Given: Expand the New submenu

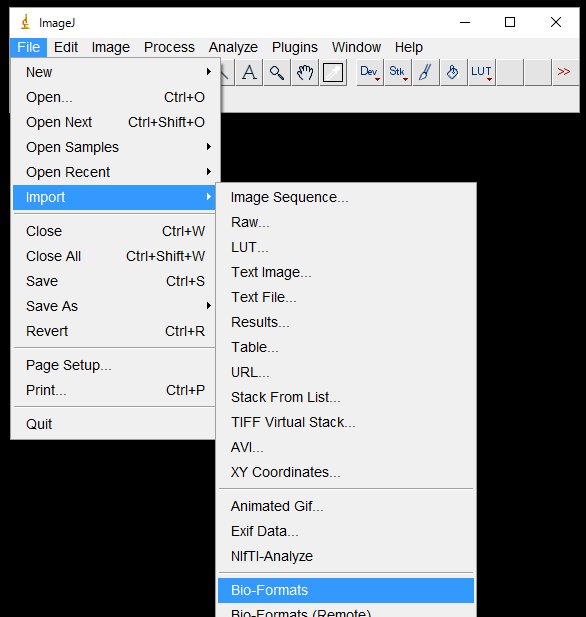Looking at the screenshot, I should click(x=114, y=72).
